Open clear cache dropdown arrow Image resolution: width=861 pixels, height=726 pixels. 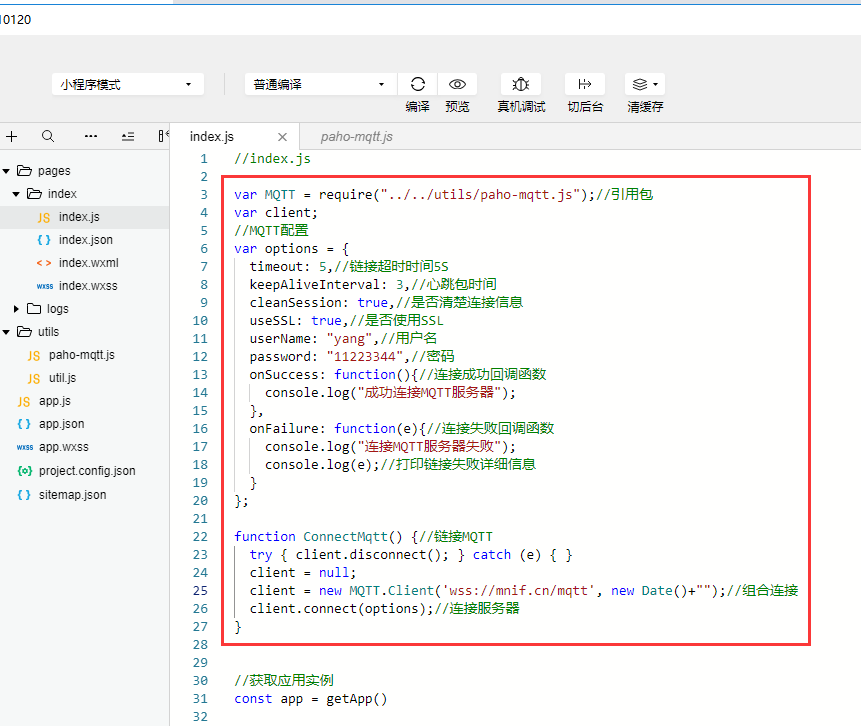point(656,85)
